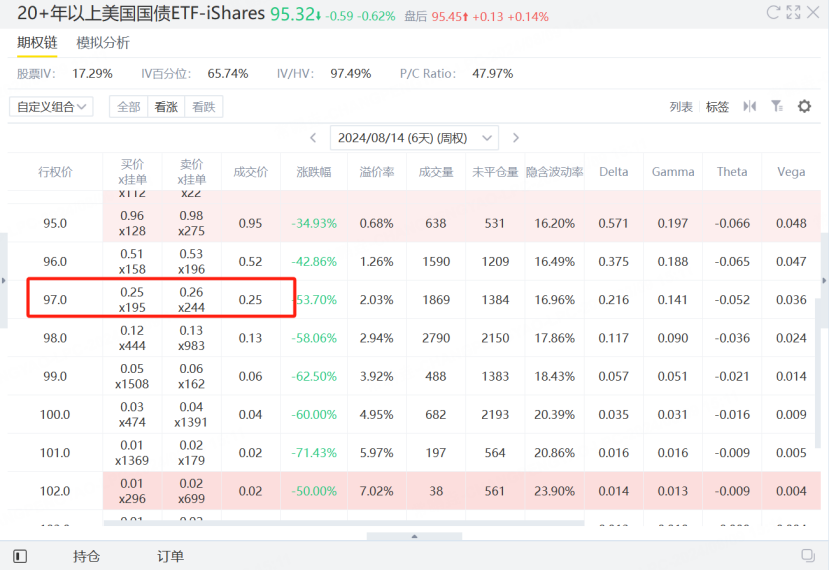
Task: Switch to the 期权链 tab
Action: point(37,43)
